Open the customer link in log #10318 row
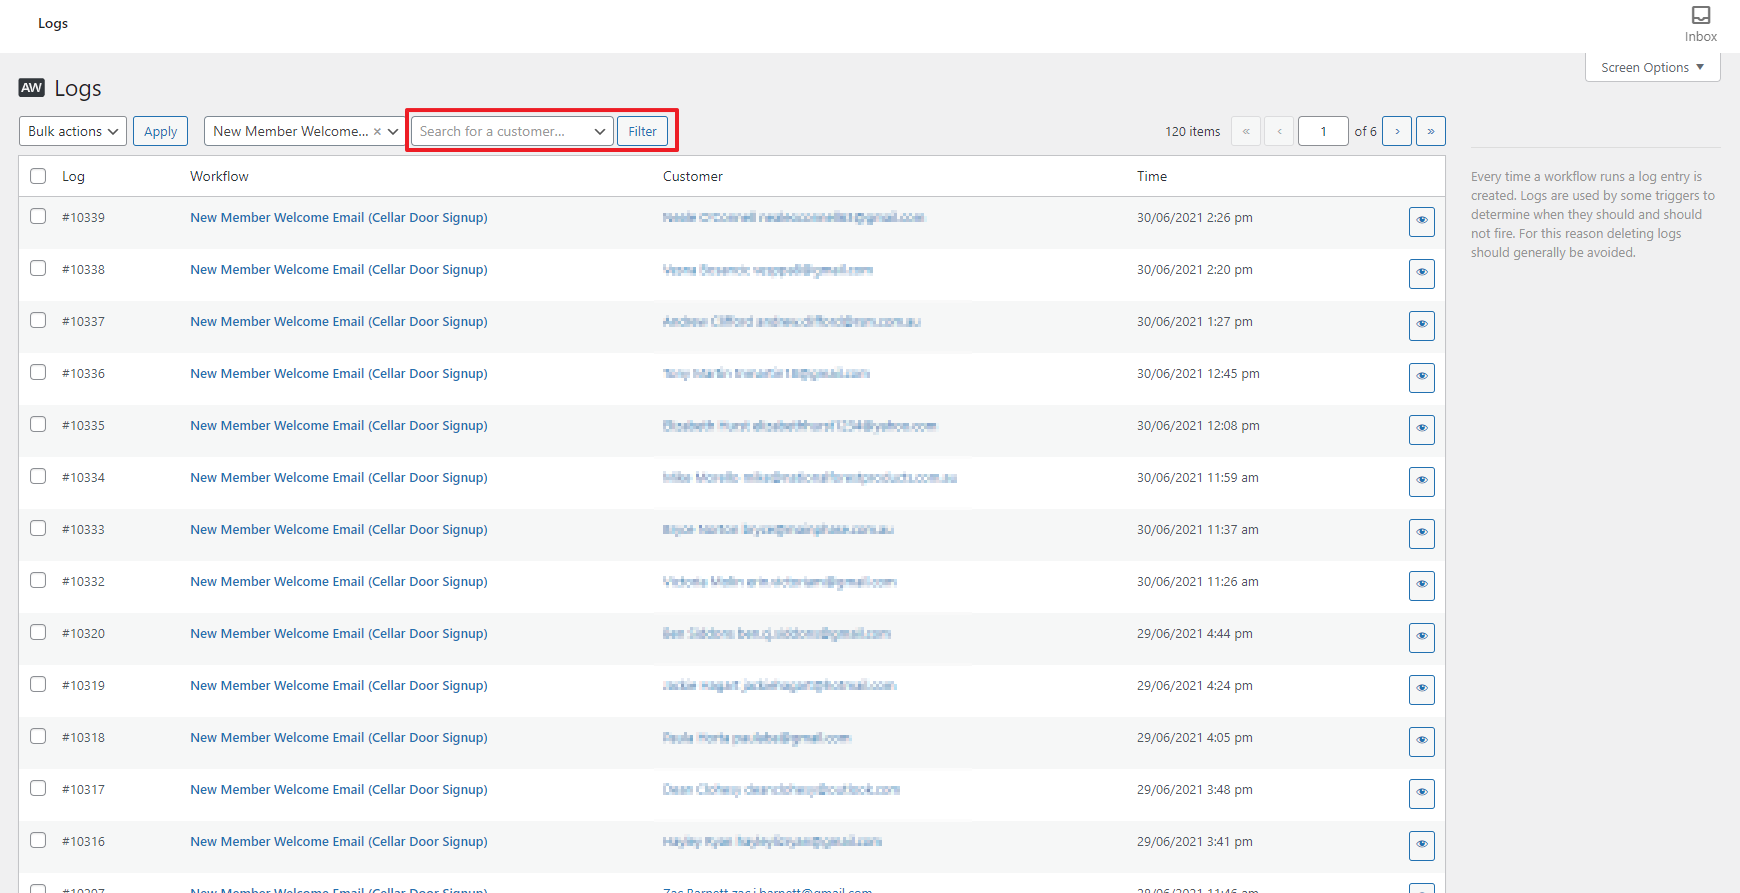 (756, 738)
